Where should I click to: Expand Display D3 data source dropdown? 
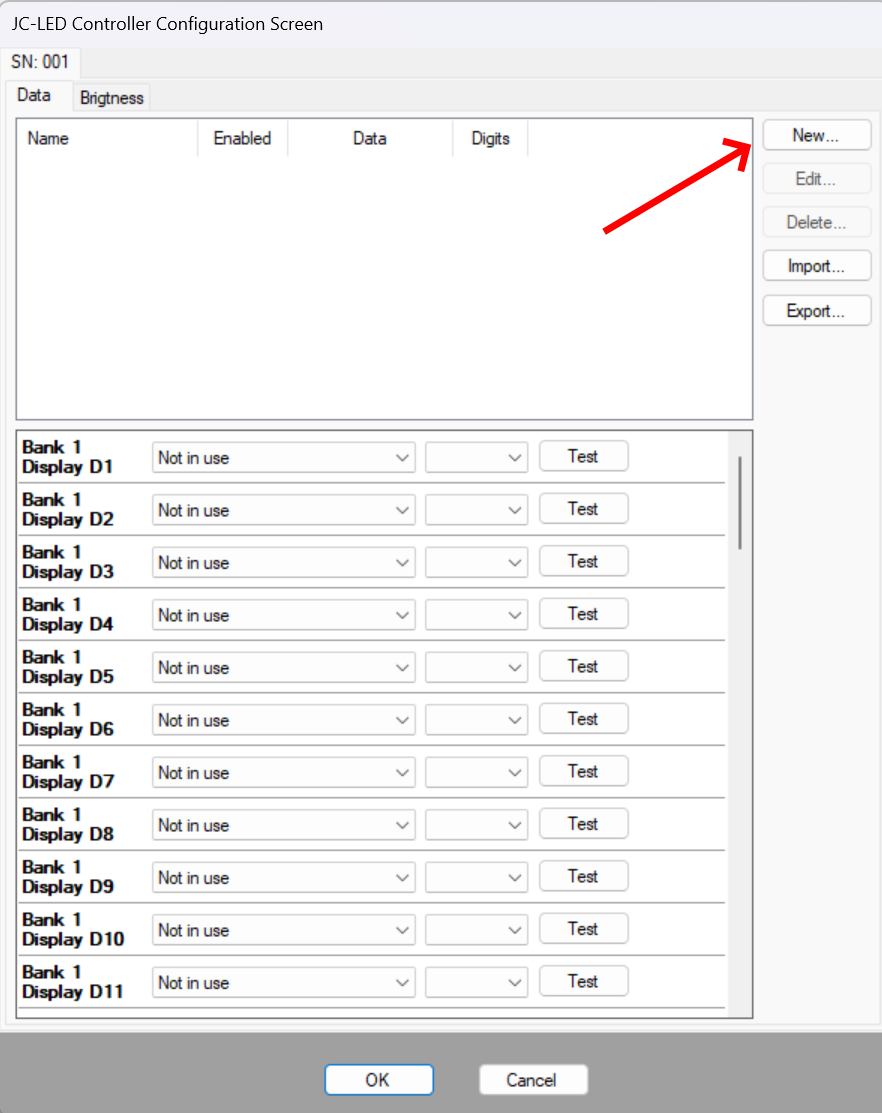pos(283,563)
